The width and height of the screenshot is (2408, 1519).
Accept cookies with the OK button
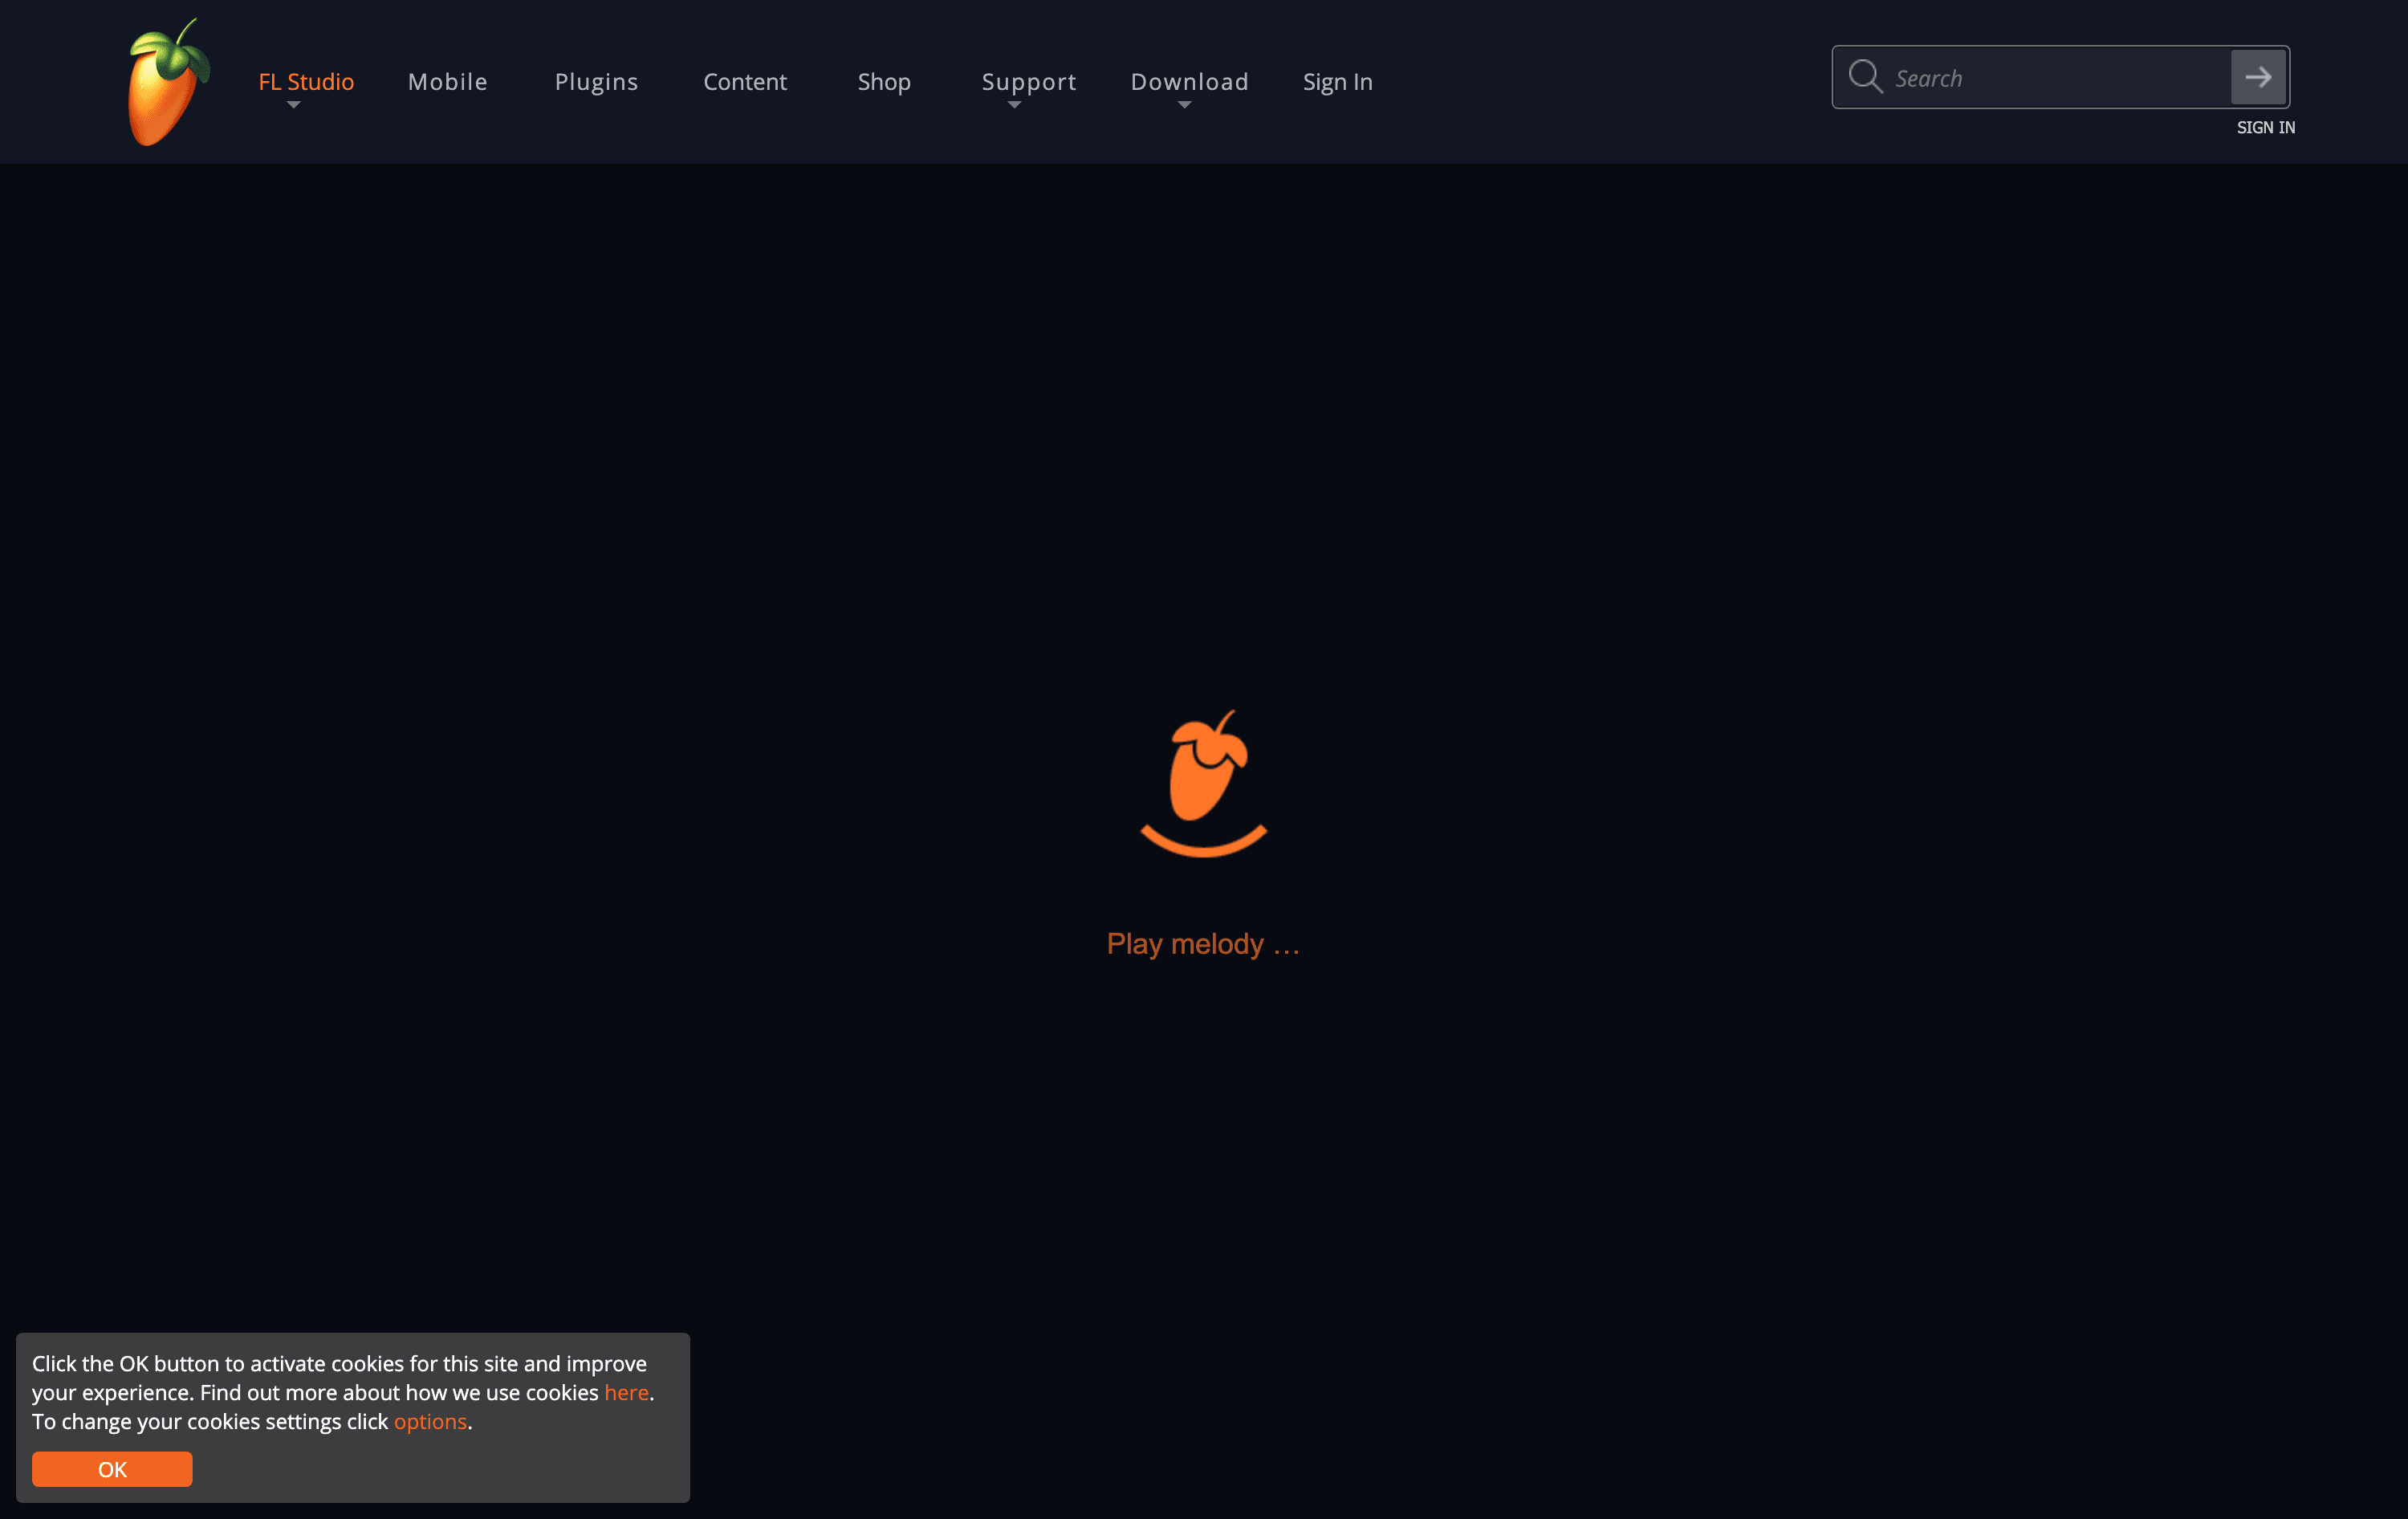112,1469
